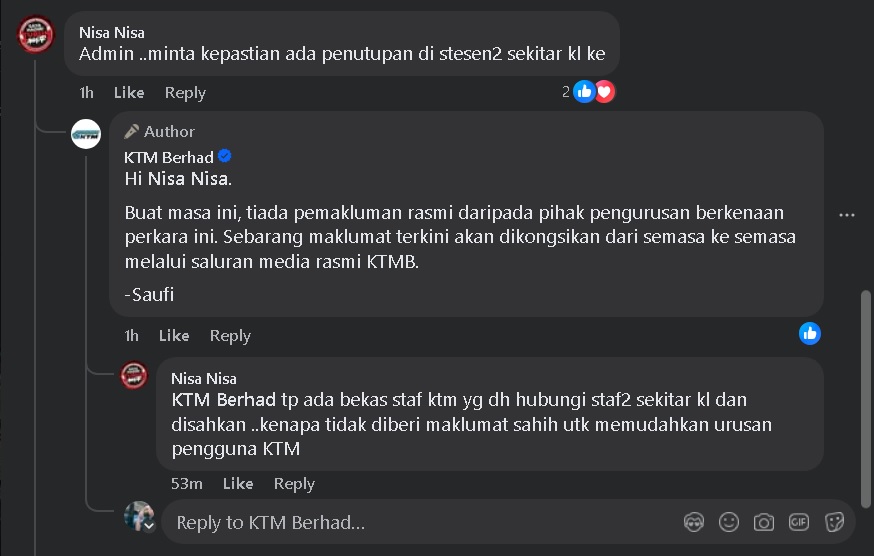
Task: Click the verified badge next to KTM Berhad
Action: click(225, 157)
